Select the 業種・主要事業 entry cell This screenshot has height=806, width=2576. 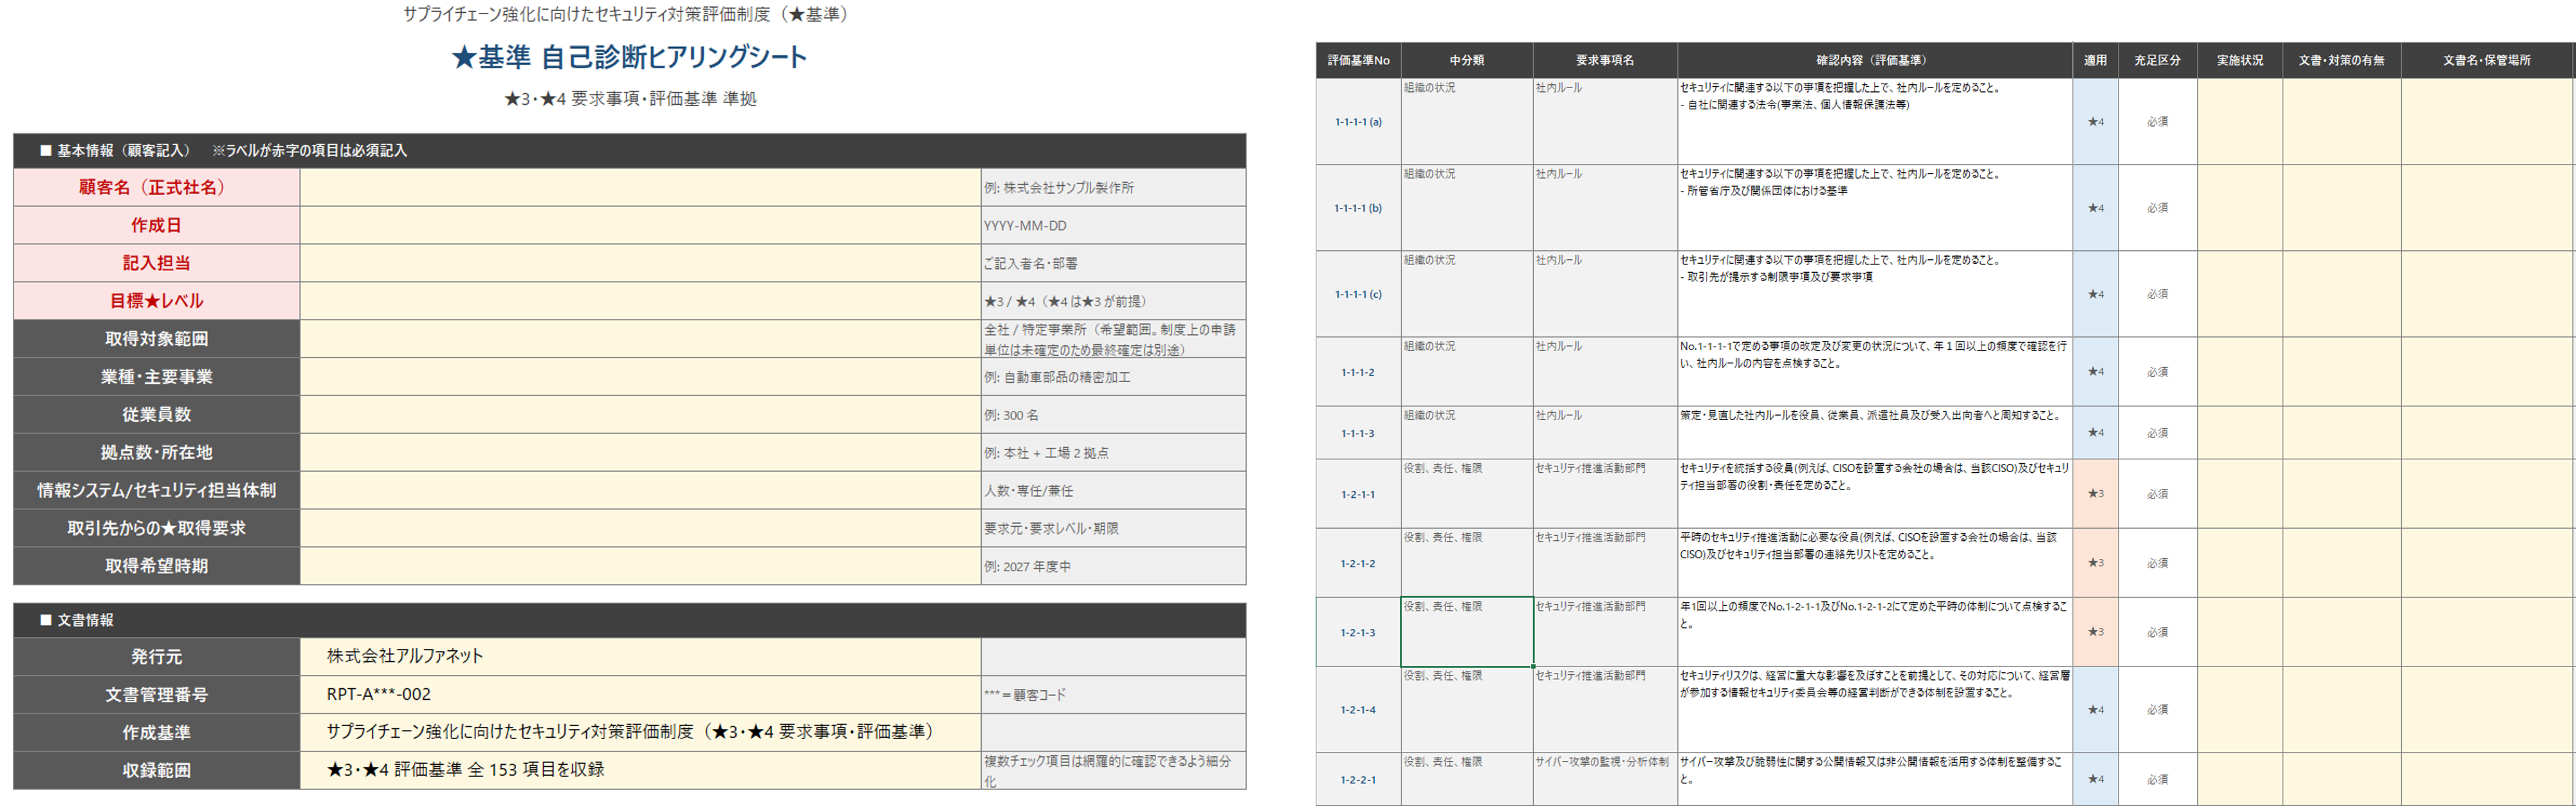pyautogui.click(x=640, y=377)
